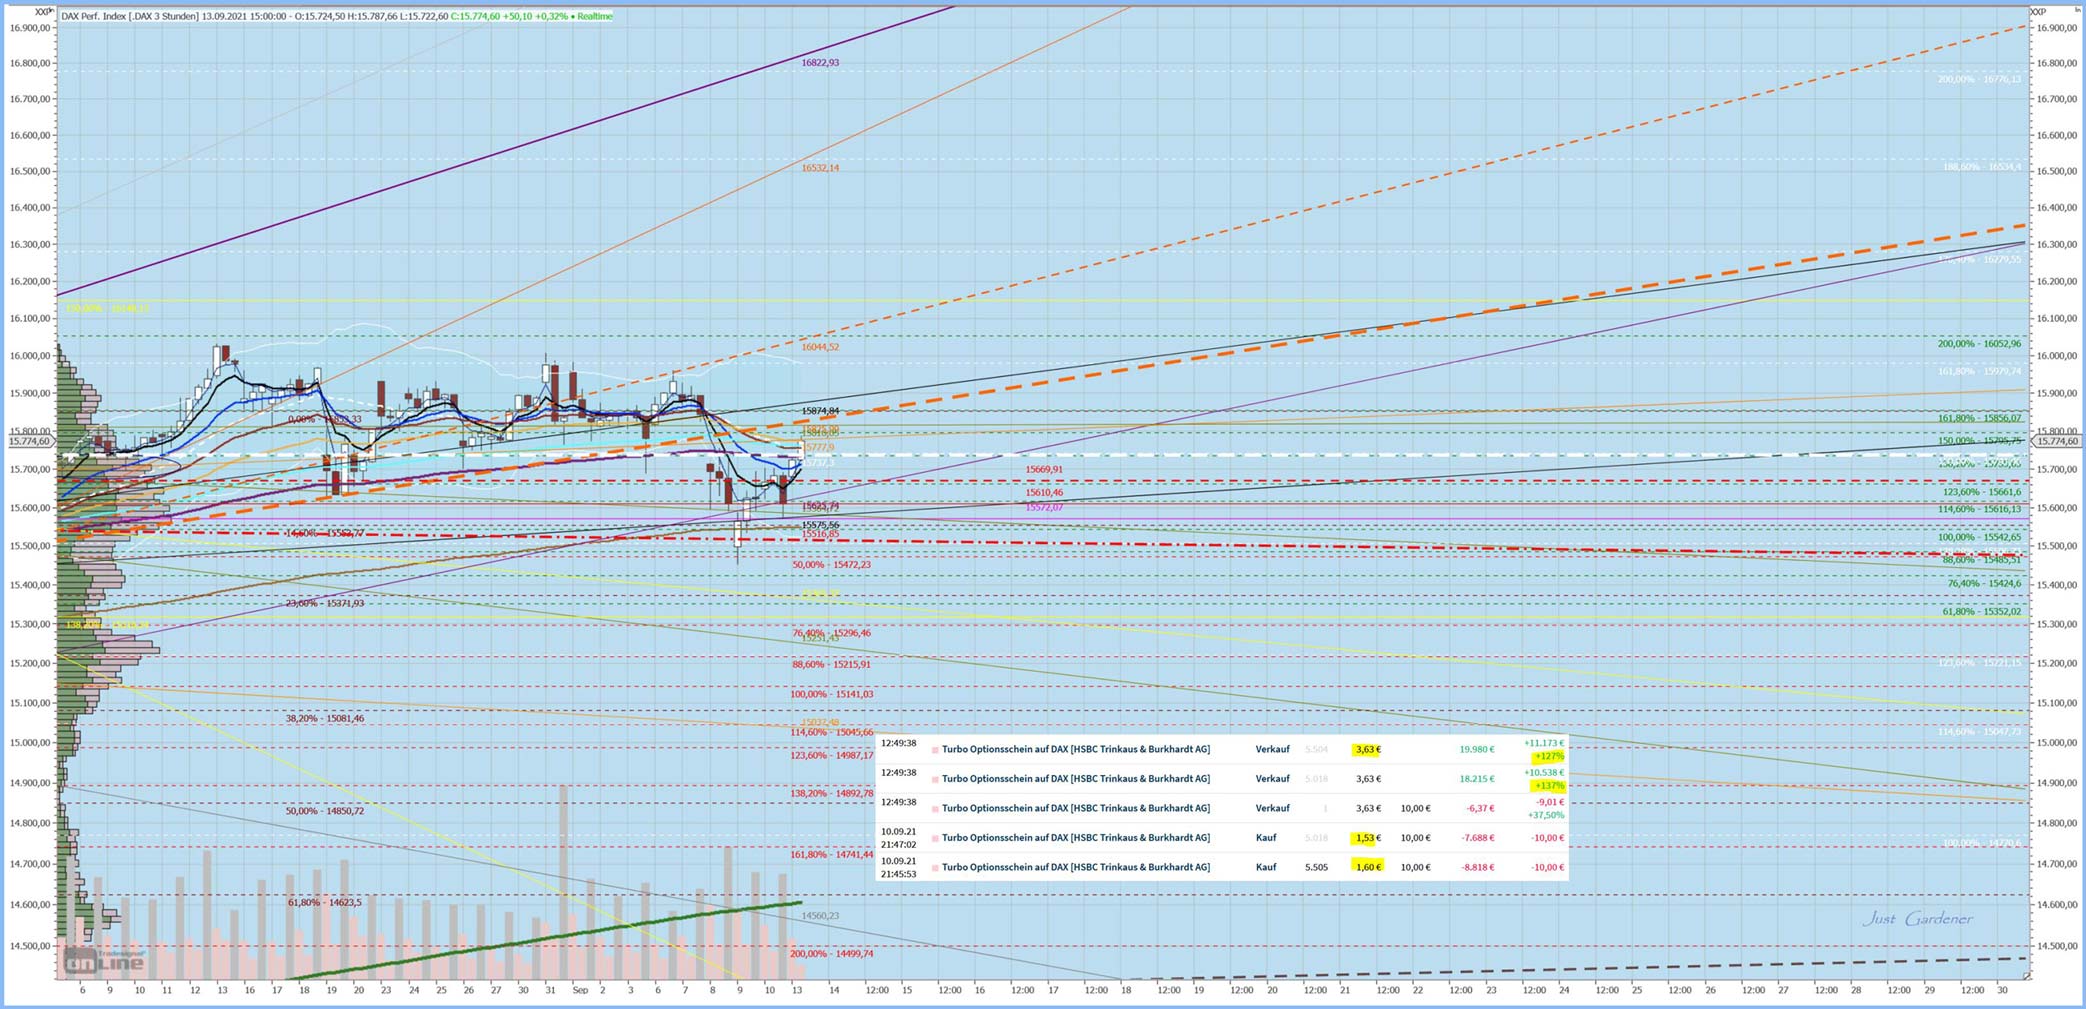Click the Tradesignal Online logo watermark
The height and width of the screenshot is (1009, 2086).
click(104, 962)
